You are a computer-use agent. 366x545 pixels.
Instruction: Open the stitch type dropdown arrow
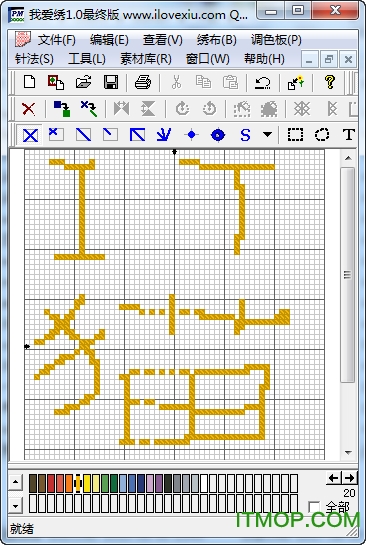coord(267,134)
